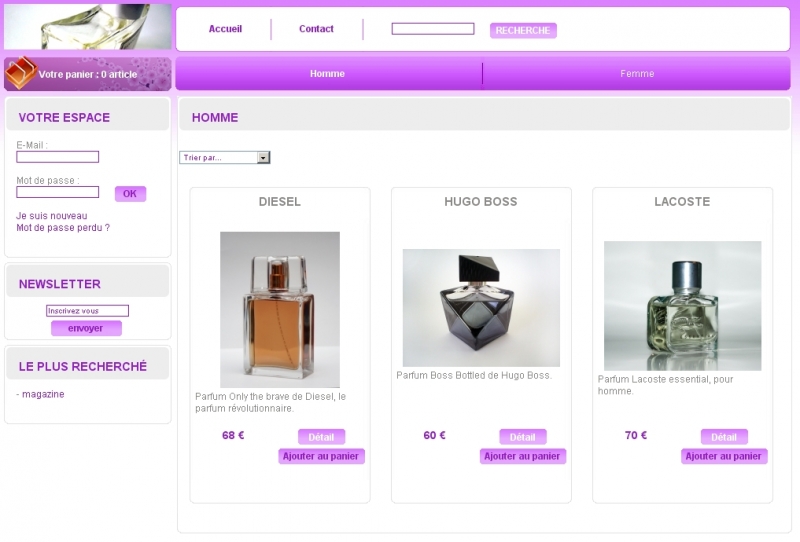Image resolution: width=800 pixels, height=542 pixels.
Task: Click the 'Parfum Lacoste essential, pour homme.' description
Action: click(665, 385)
